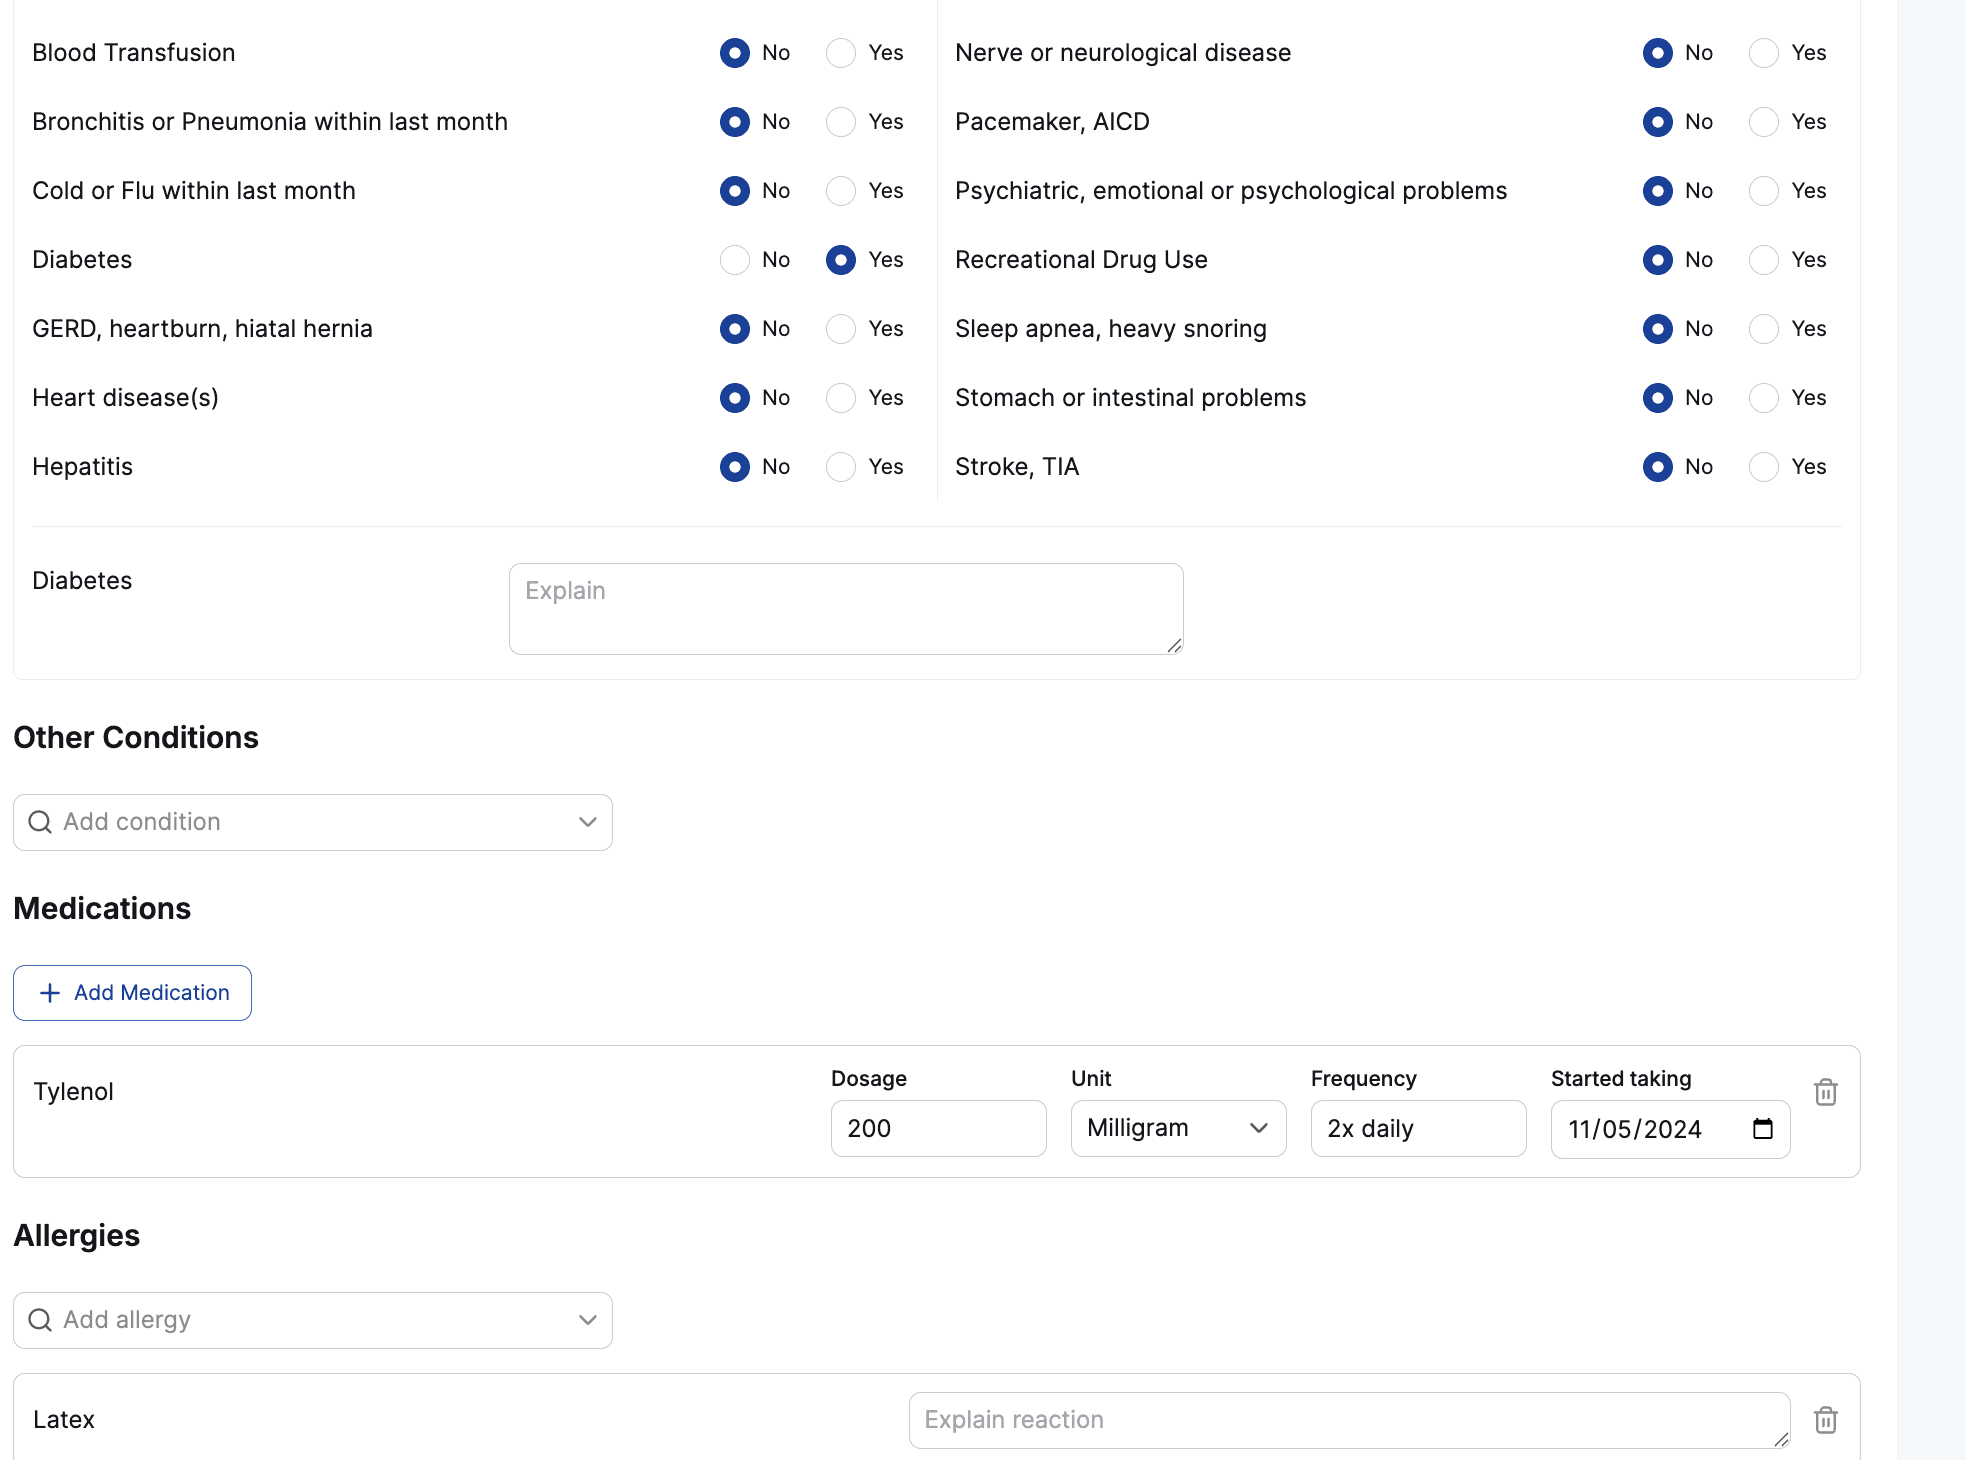This screenshot has height=1460, width=1966.
Task: Open the Milligram unit dropdown
Action: [1178, 1129]
